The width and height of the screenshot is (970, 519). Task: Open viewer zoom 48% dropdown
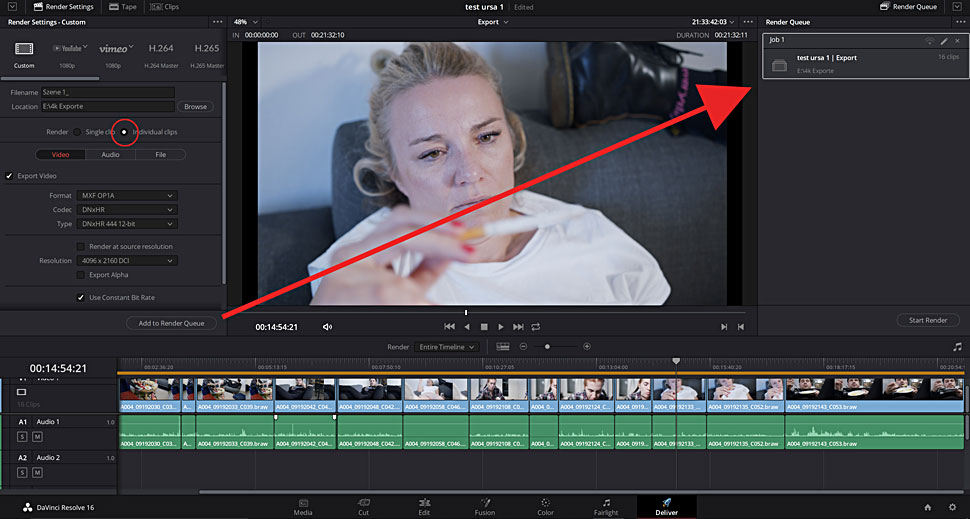pyautogui.click(x=246, y=22)
